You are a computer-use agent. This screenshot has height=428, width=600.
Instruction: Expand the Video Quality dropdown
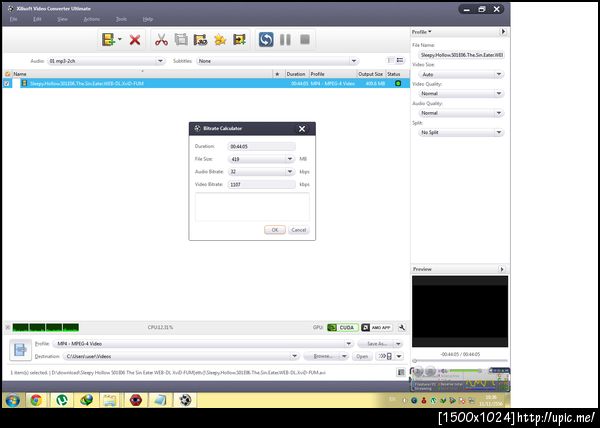click(x=499, y=93)
